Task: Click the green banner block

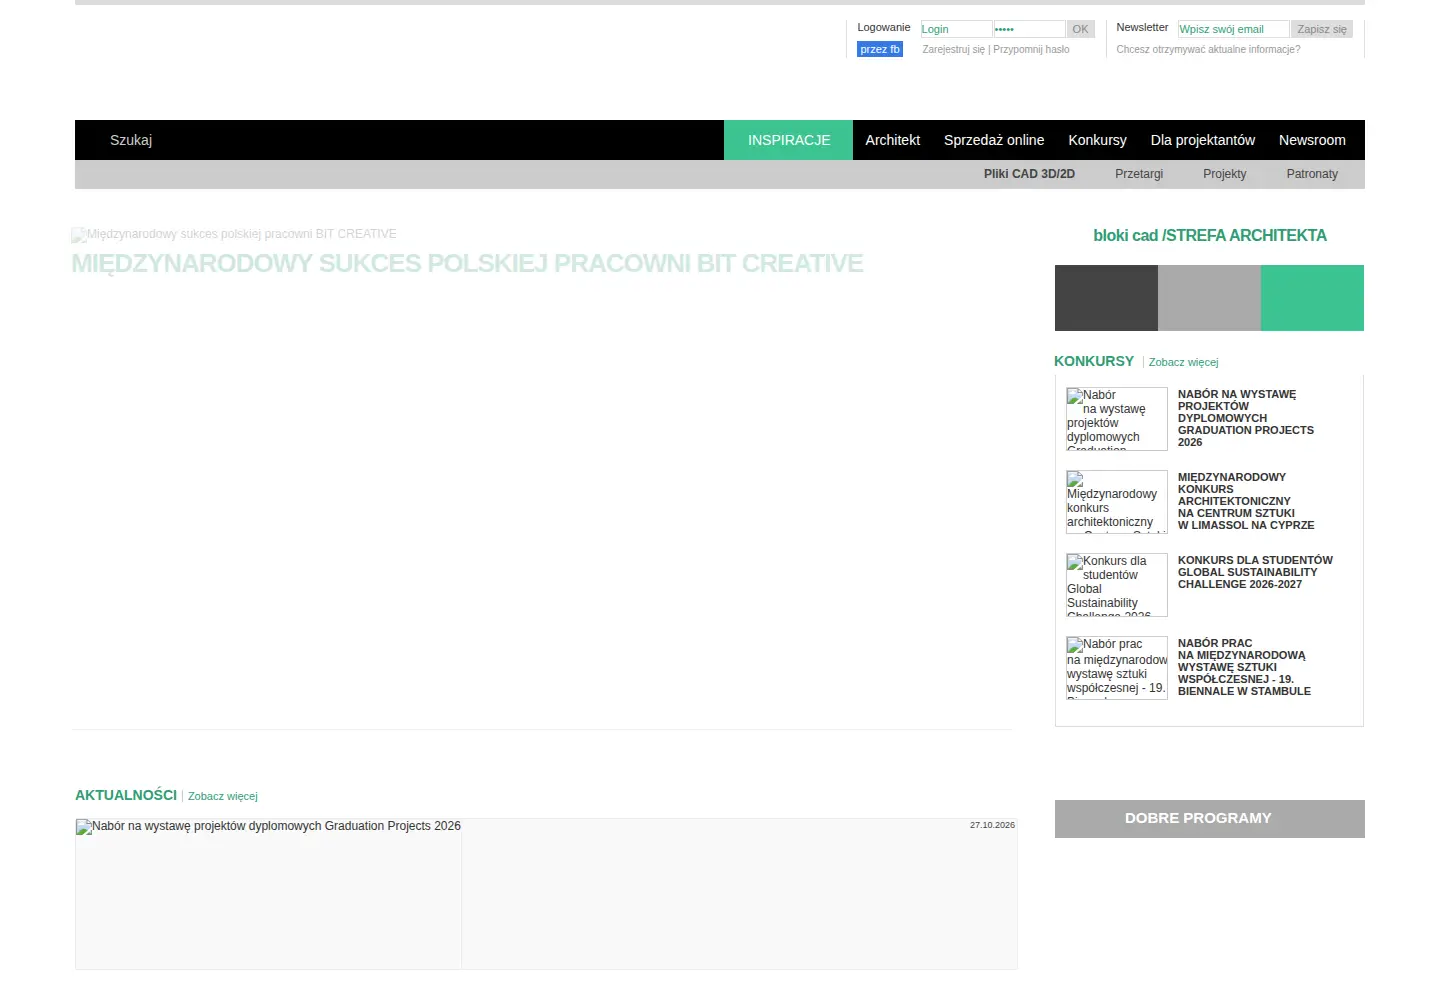Action: tap(1312, 298)
